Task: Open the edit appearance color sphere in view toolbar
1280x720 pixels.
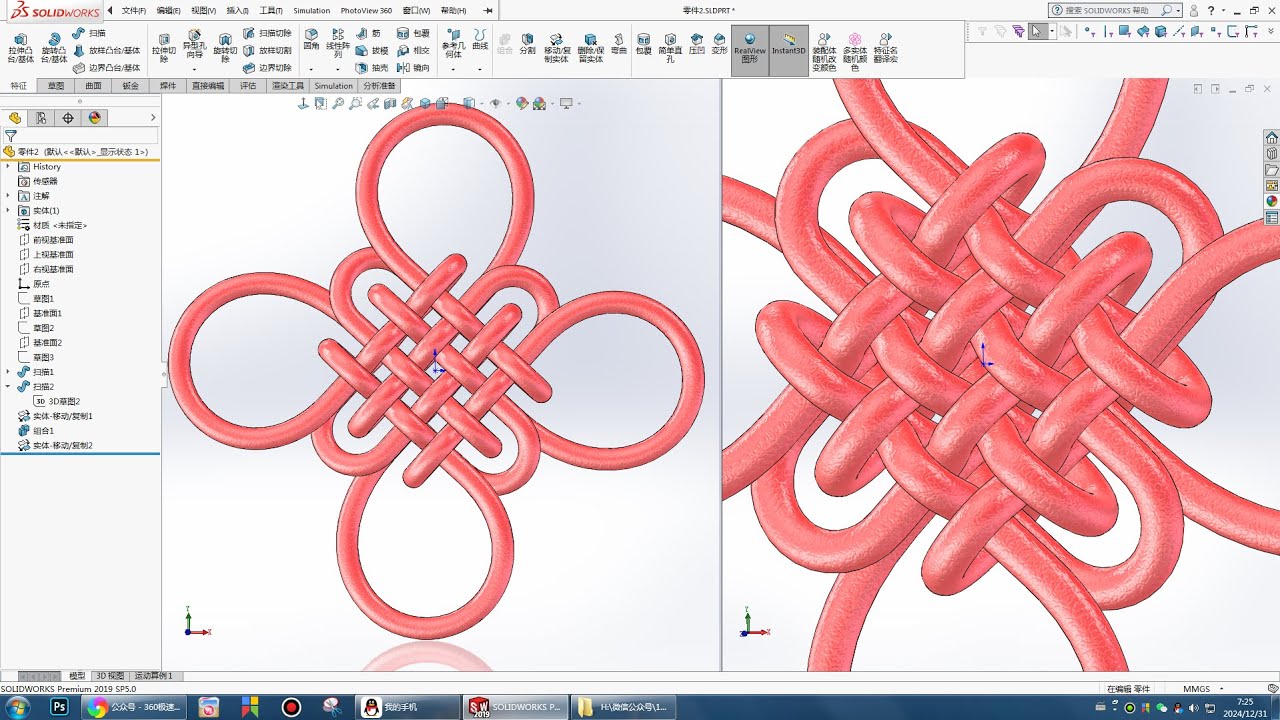Action: click(522, 103)
